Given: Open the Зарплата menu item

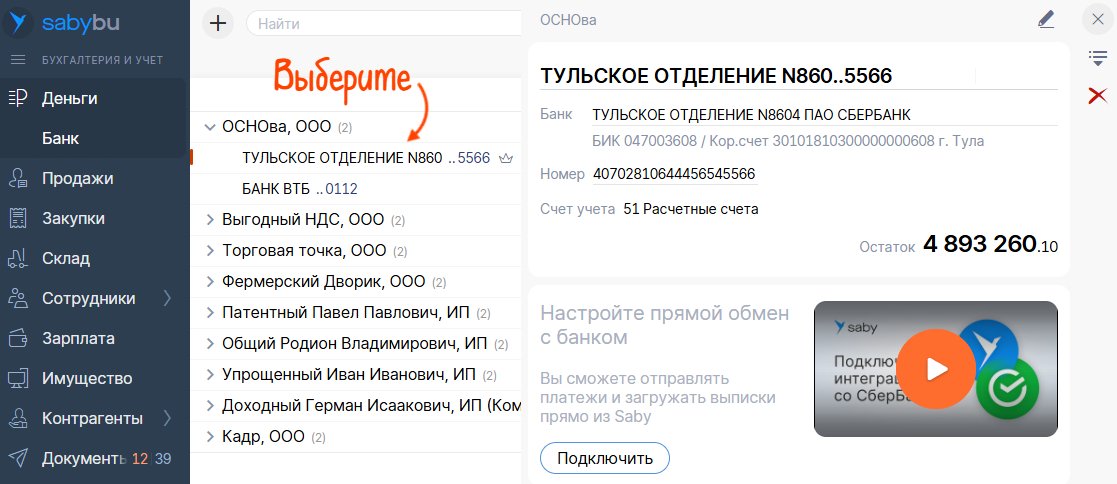Looking at the screenshot, I should pos(78,338).
